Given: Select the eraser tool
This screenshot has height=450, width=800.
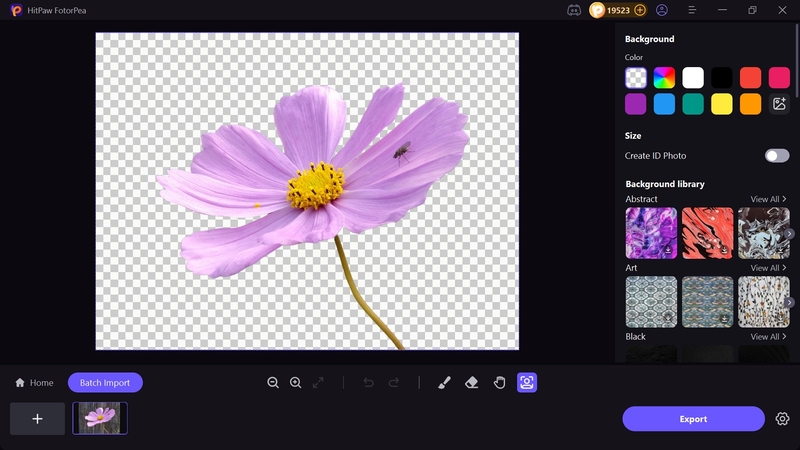Looking at the screenshot, I should click(x=472, y=383).
